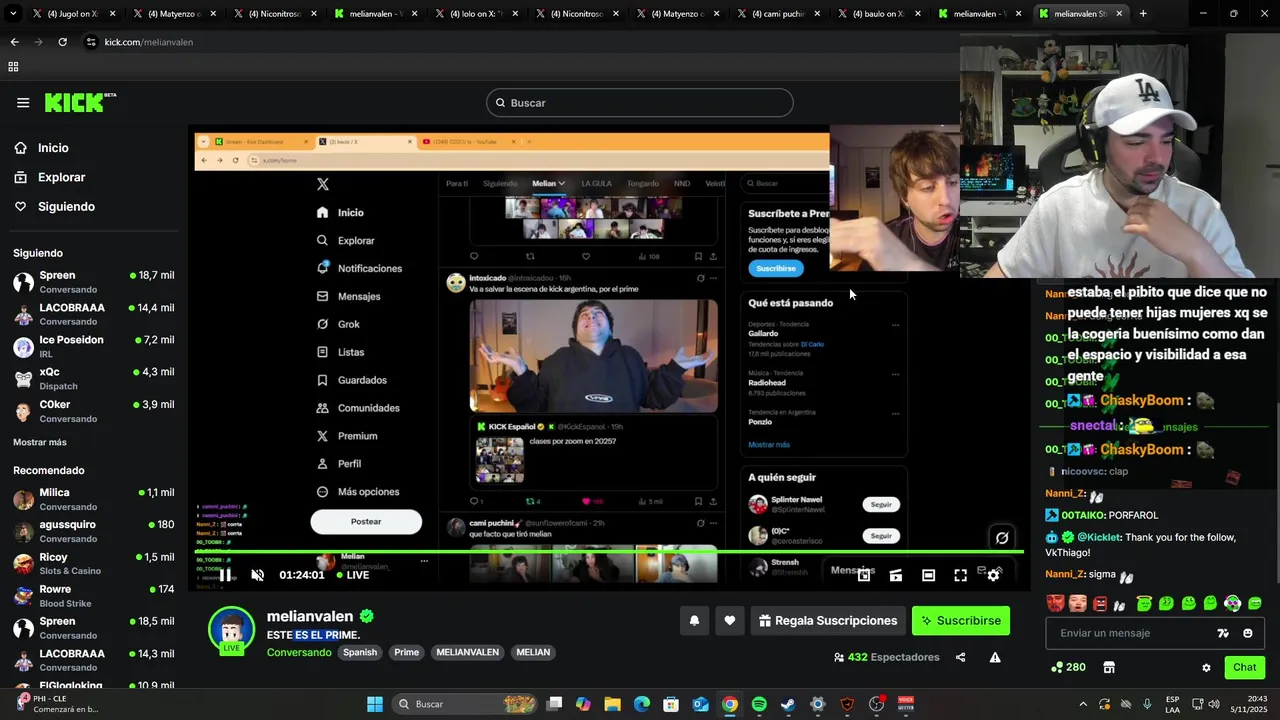Open recommended channel Ricoy

(x=94, y=564)
